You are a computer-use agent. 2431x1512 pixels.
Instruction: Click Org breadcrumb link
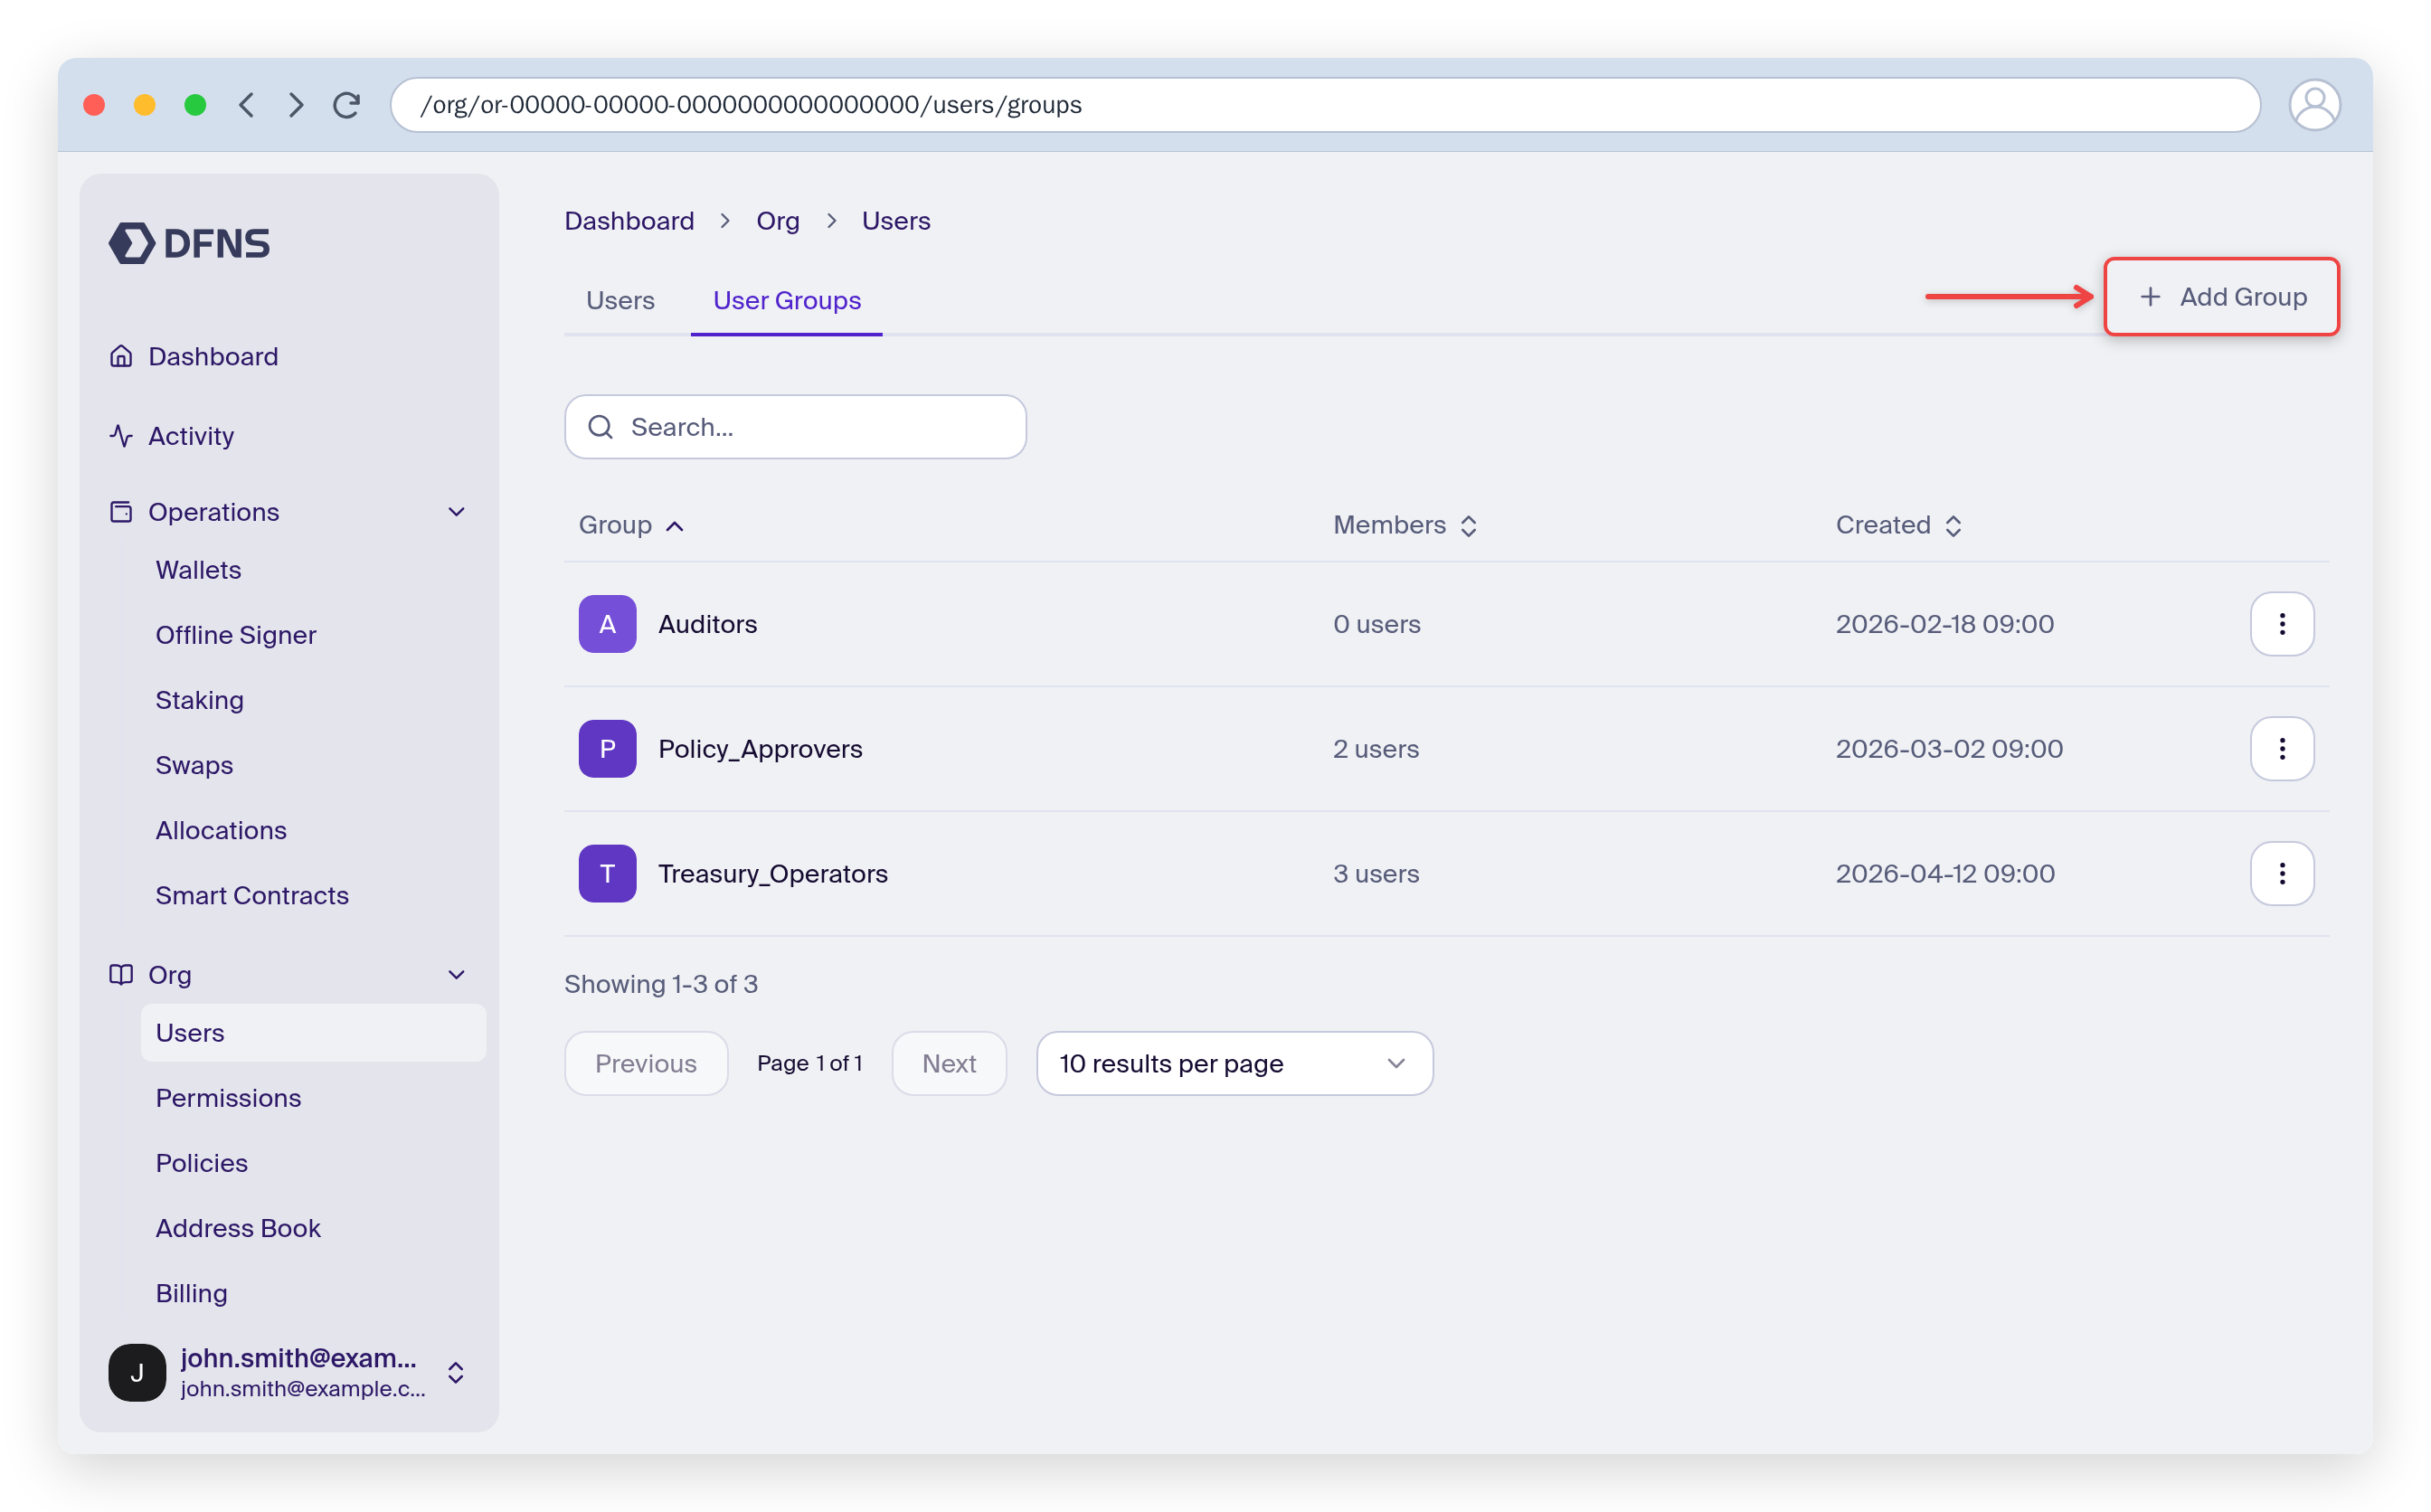[x=777, y=221]
